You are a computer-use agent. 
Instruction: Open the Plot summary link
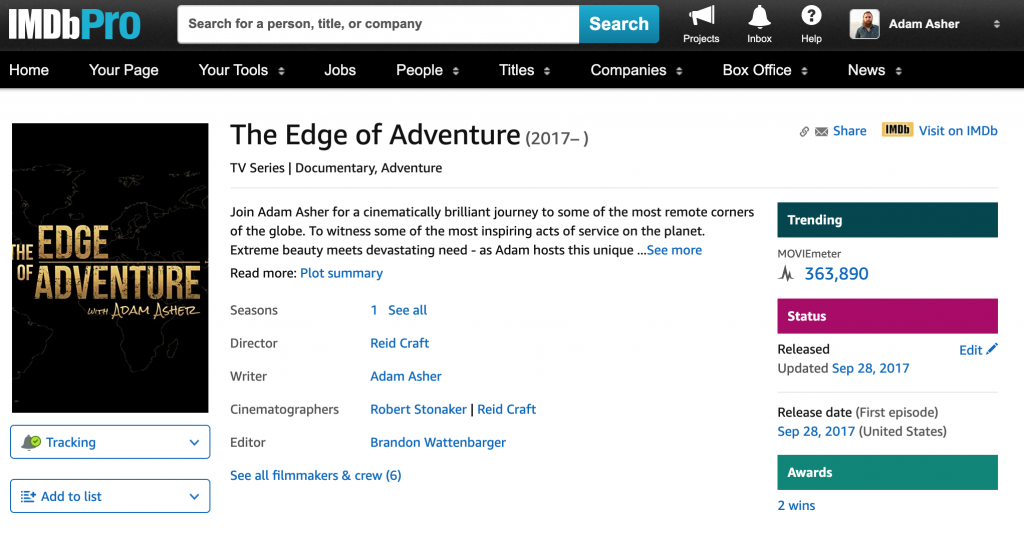click(x=341, y=273)
